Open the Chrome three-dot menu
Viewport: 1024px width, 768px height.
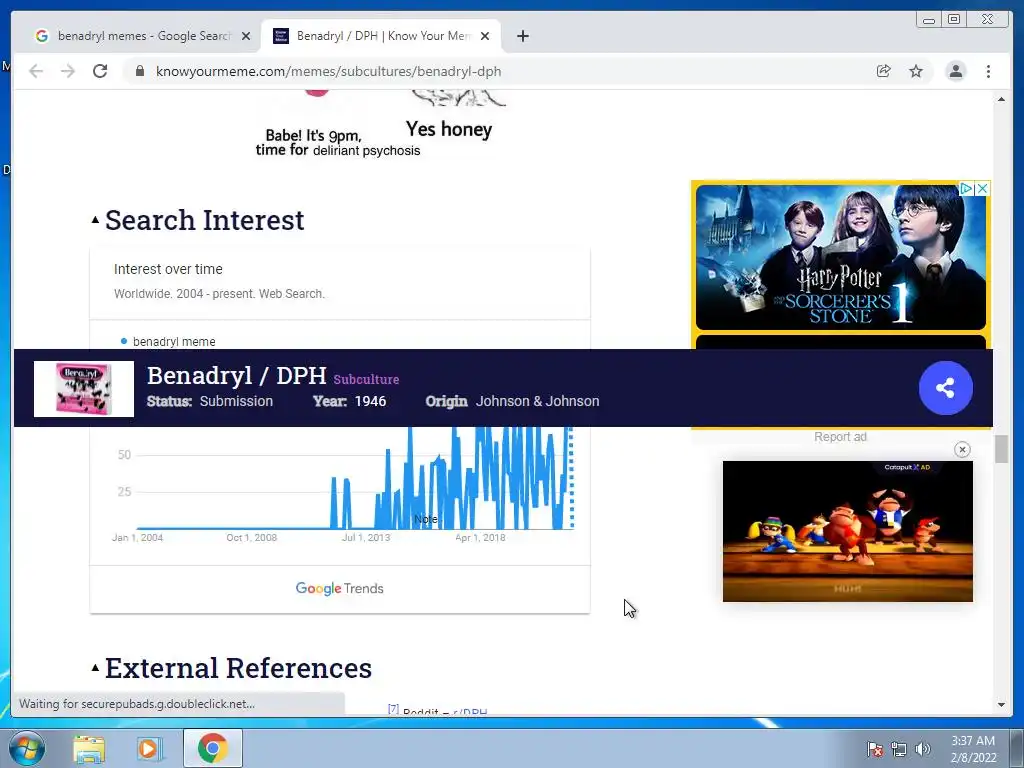pos(988,71)
